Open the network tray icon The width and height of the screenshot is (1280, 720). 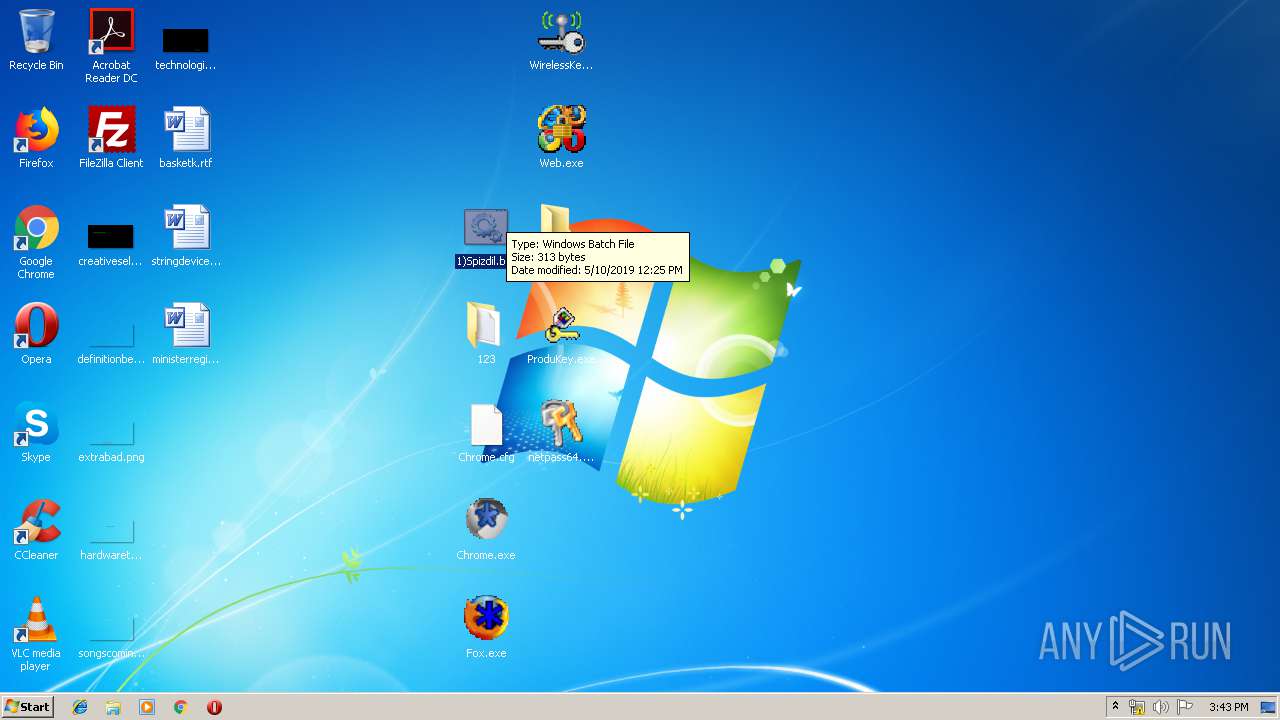click(1137, 707)
